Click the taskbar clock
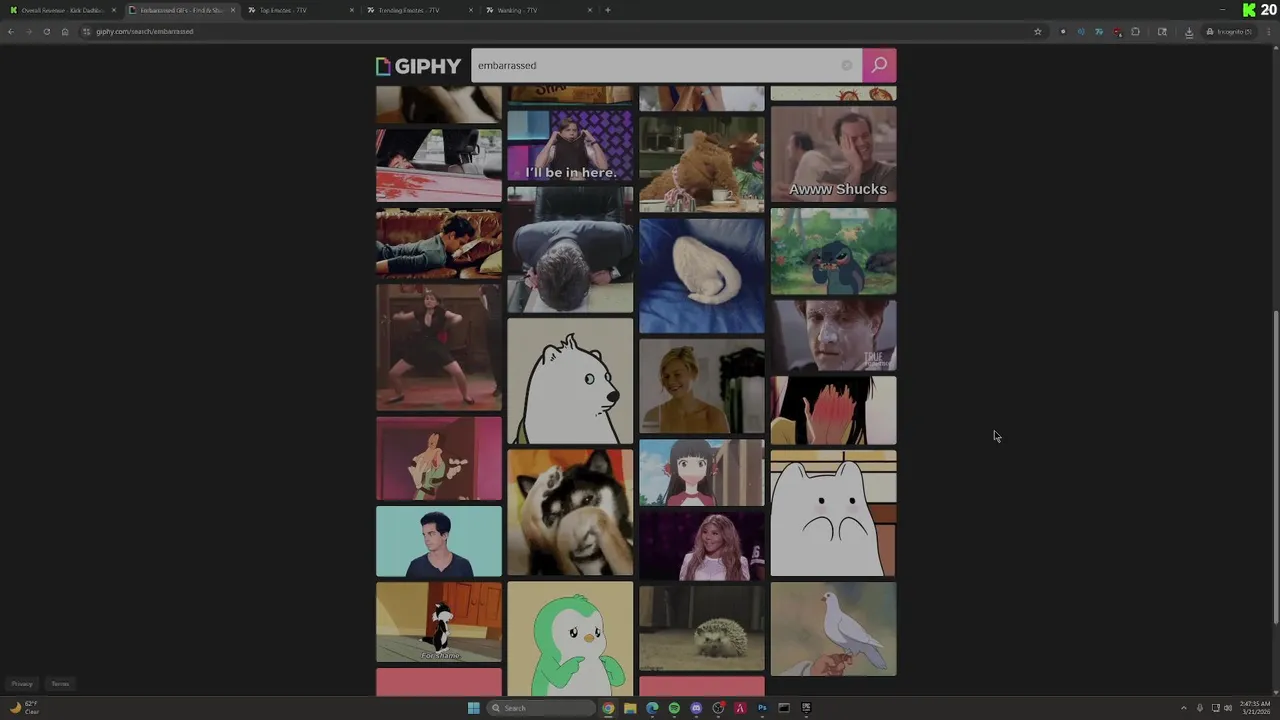This screenshot has height=720, width=1280. click(1254, 708)
